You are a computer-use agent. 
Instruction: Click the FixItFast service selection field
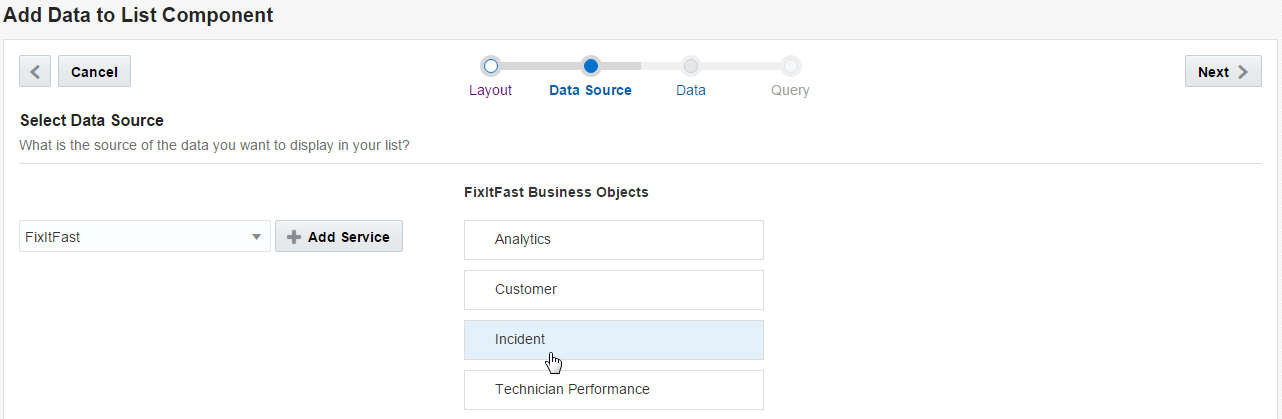[x=130, y=237]
